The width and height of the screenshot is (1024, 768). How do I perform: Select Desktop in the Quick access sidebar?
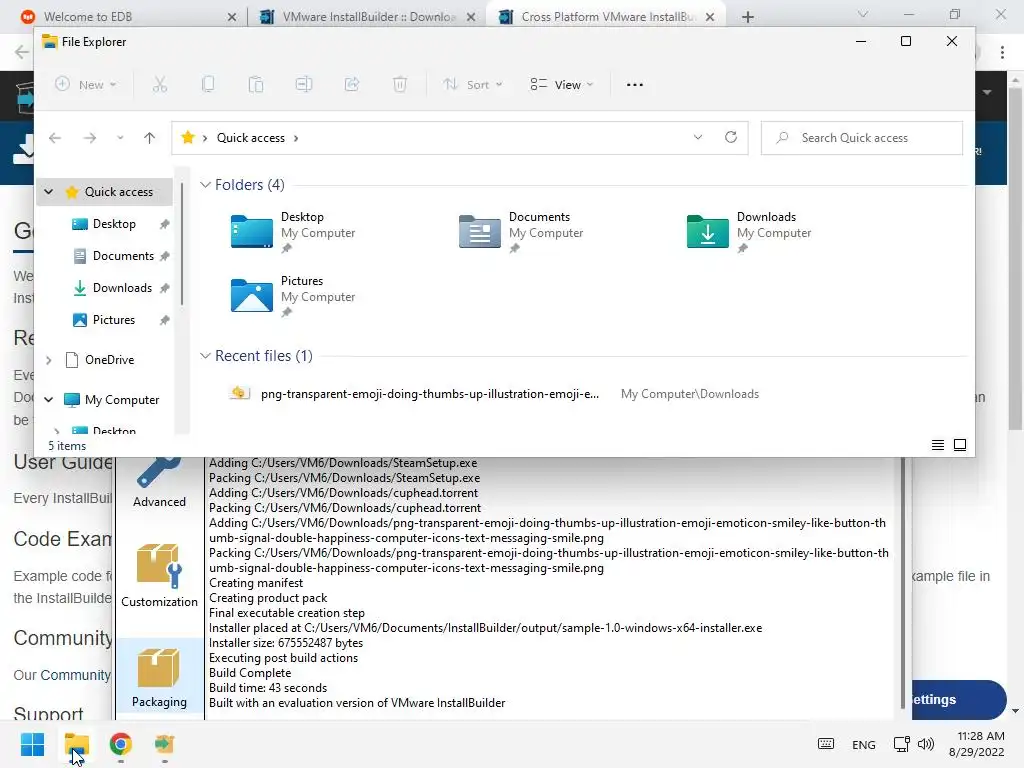[114, 224]
